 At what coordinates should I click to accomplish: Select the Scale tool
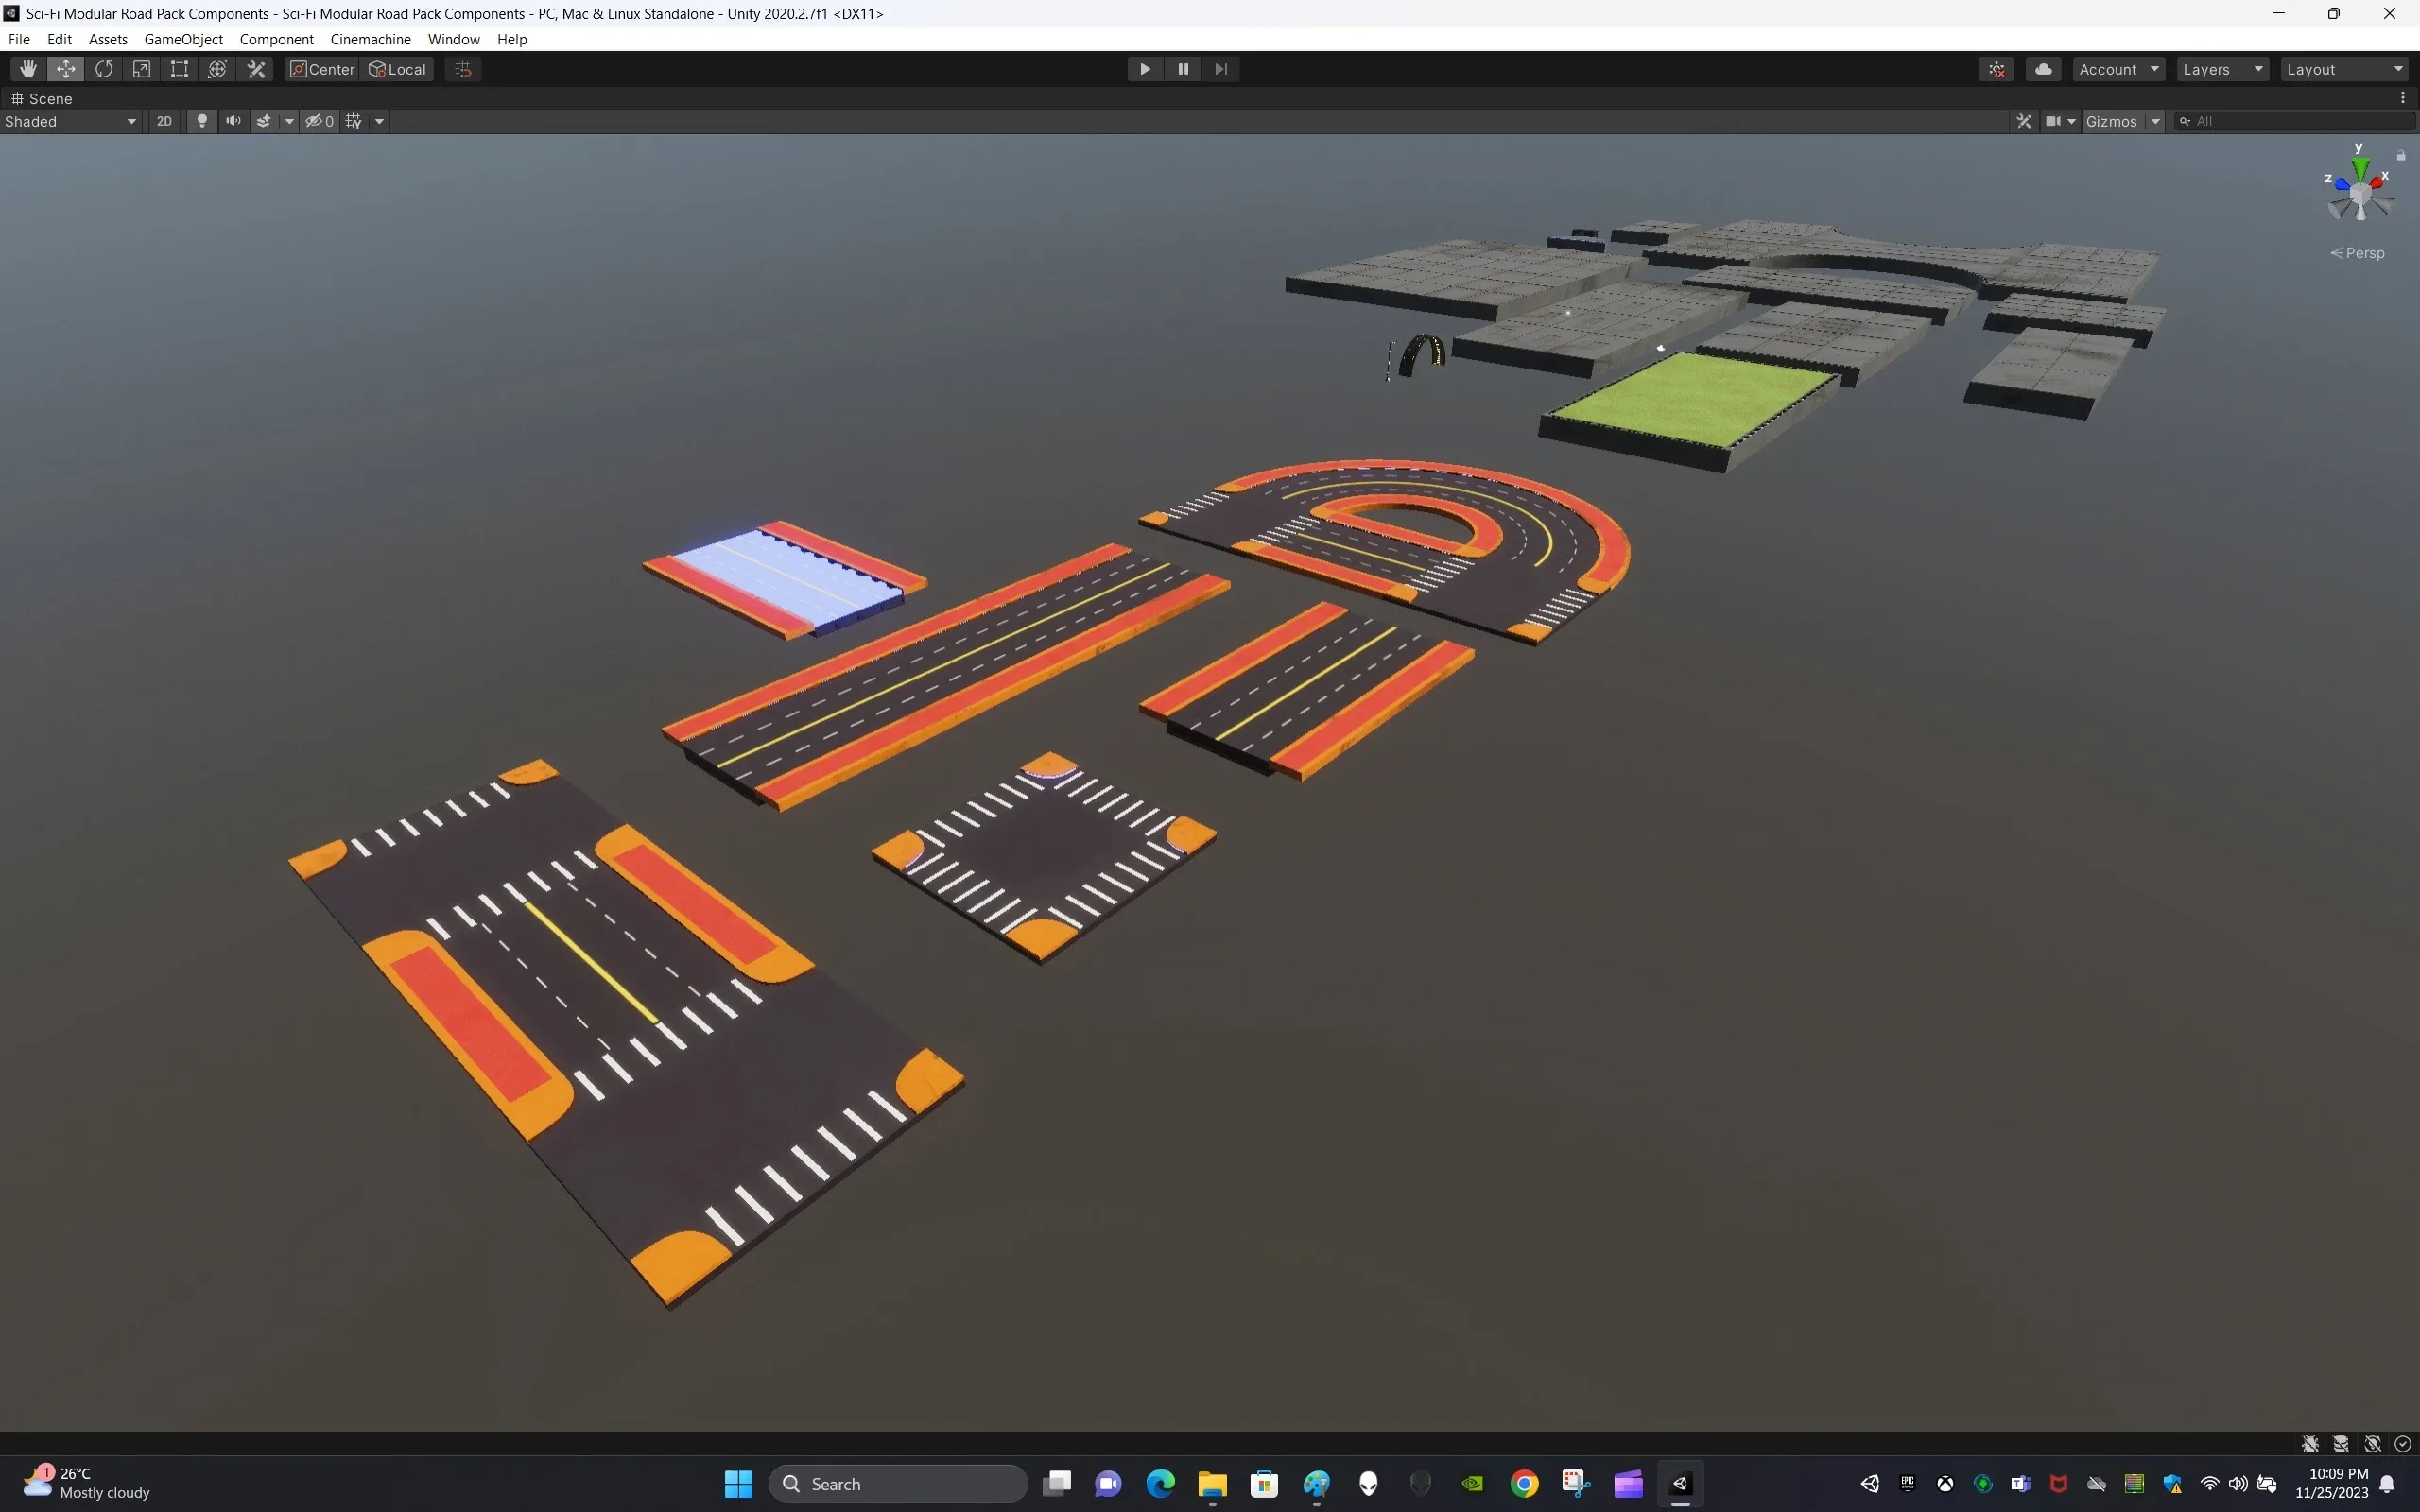[x=142, y=69]
